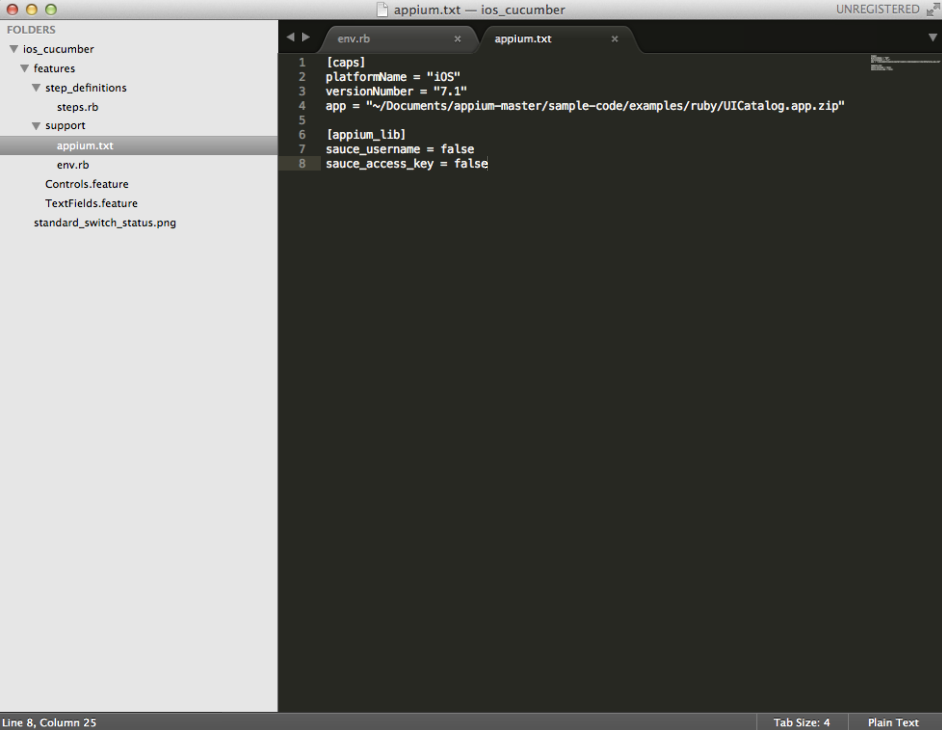Click the platformName = "iOS" line

[x=393, y=77]
